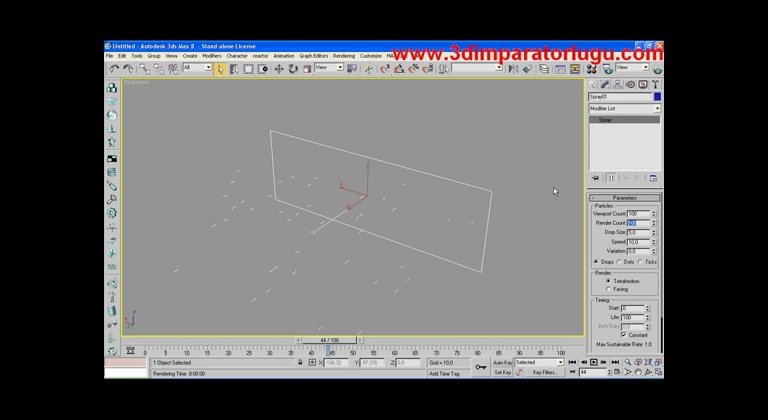Click the Set Key button
This screenshot has height=420, width=768.
coord(503,372)
